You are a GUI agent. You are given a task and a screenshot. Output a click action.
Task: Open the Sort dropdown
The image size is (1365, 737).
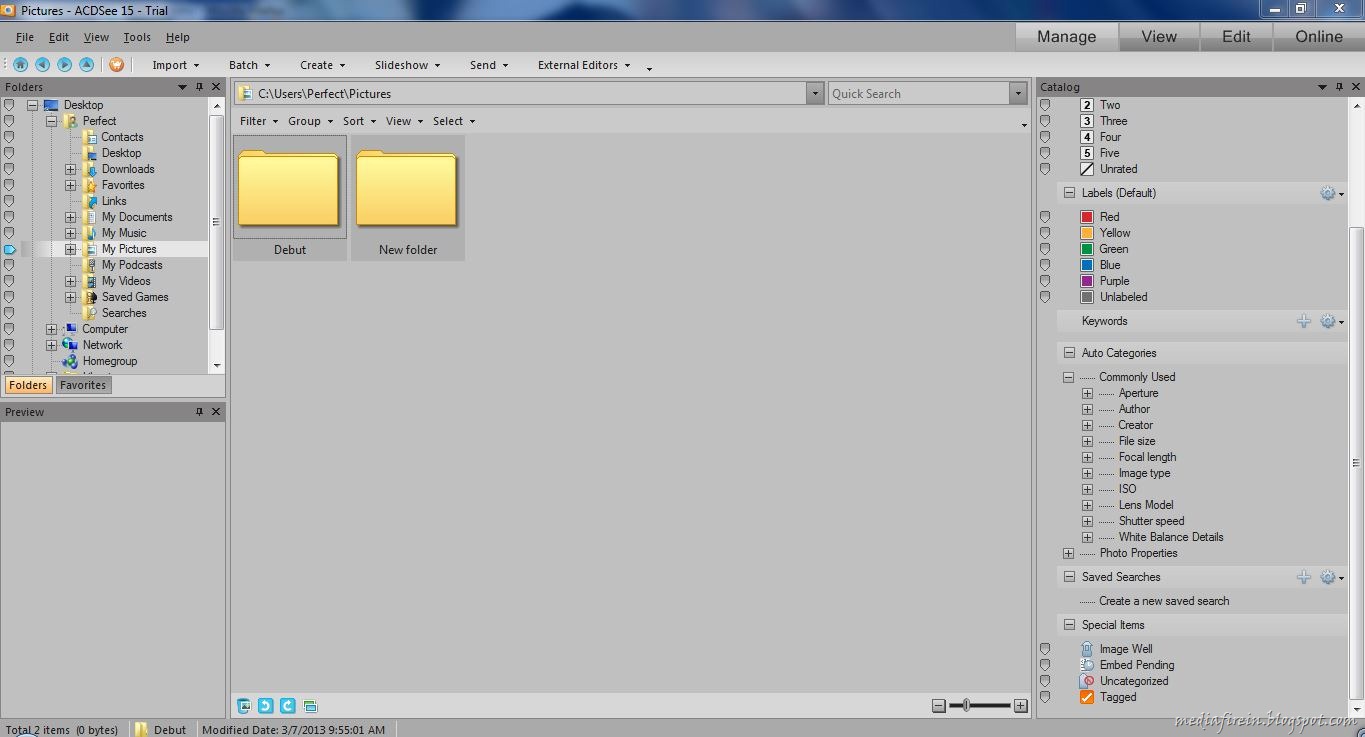[360, 121]
